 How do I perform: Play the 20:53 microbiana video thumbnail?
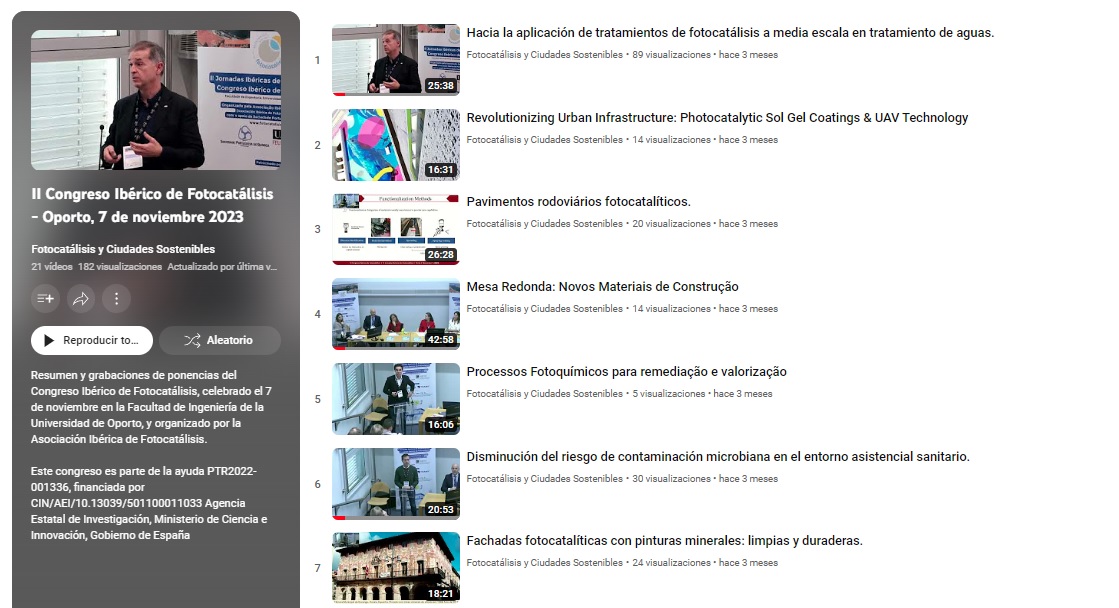click(x=395, y=484)
